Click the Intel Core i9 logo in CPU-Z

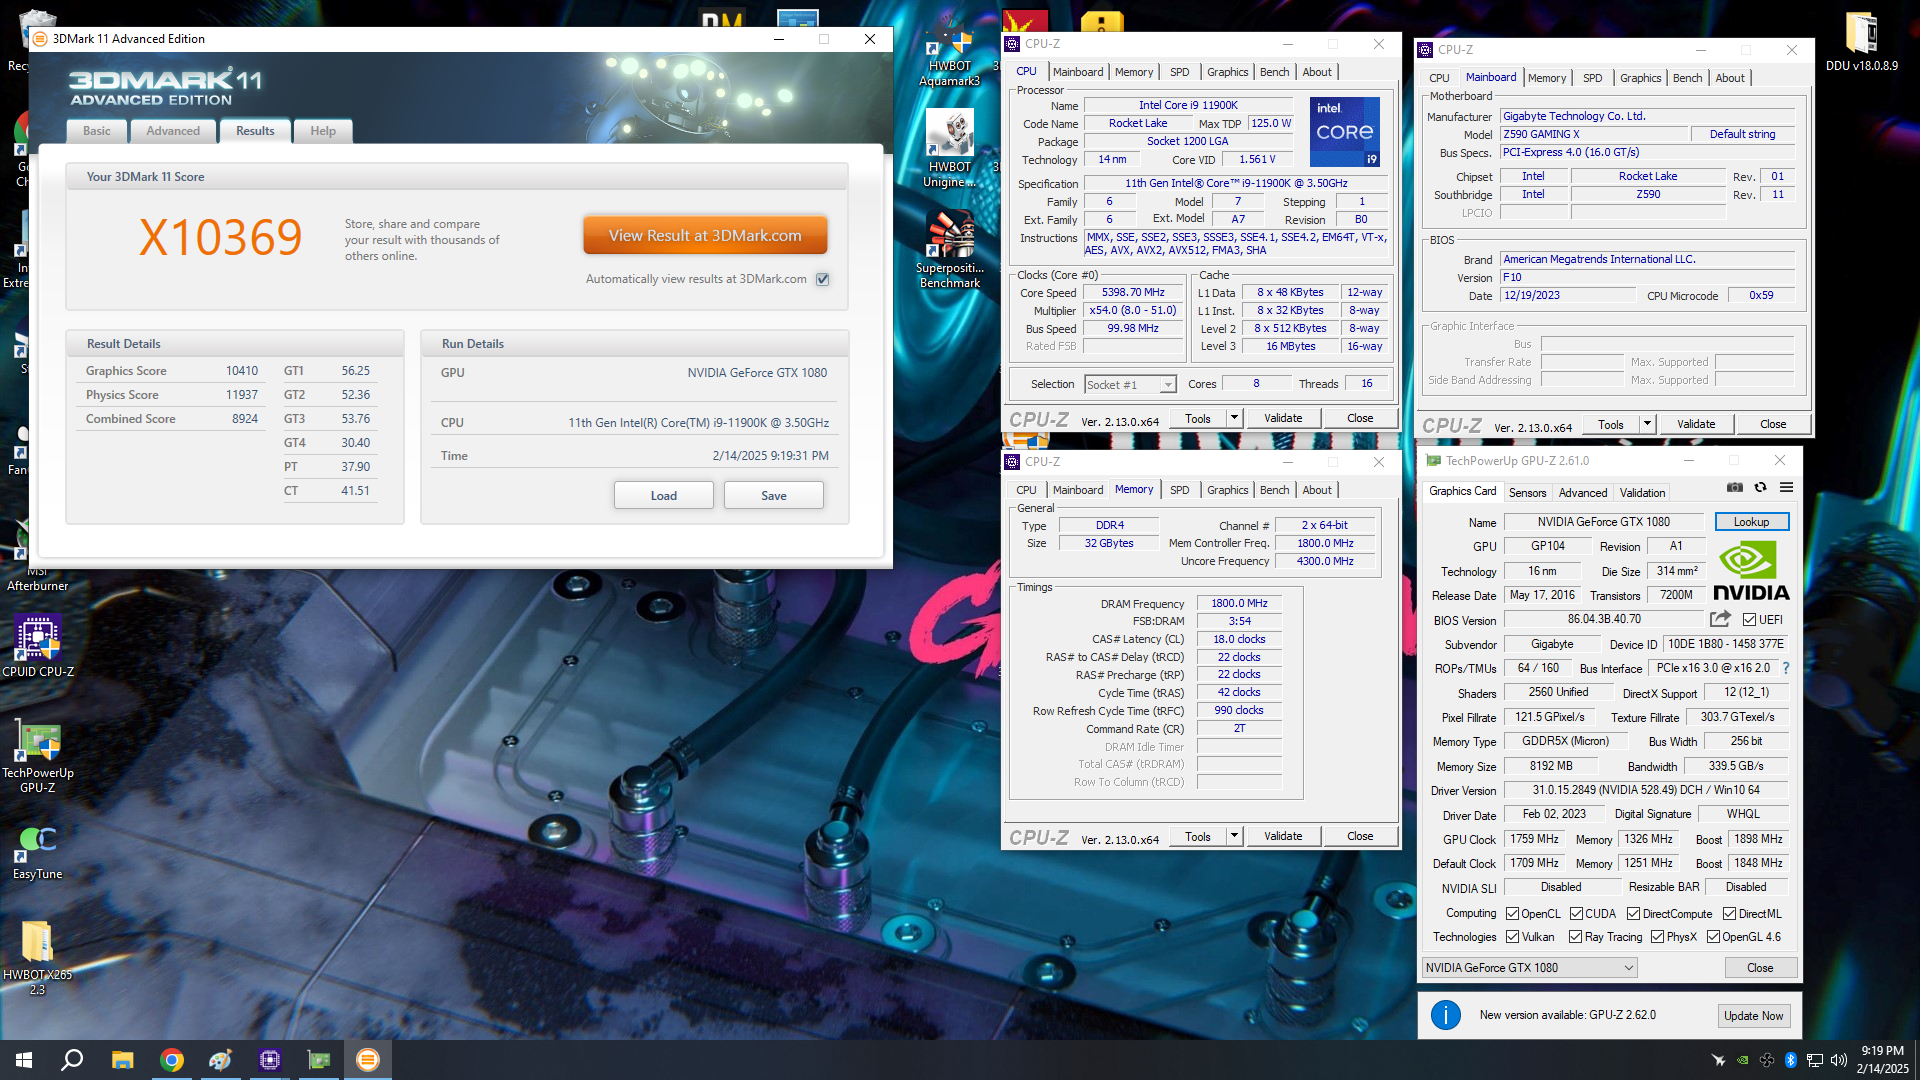coord(1345,132)
